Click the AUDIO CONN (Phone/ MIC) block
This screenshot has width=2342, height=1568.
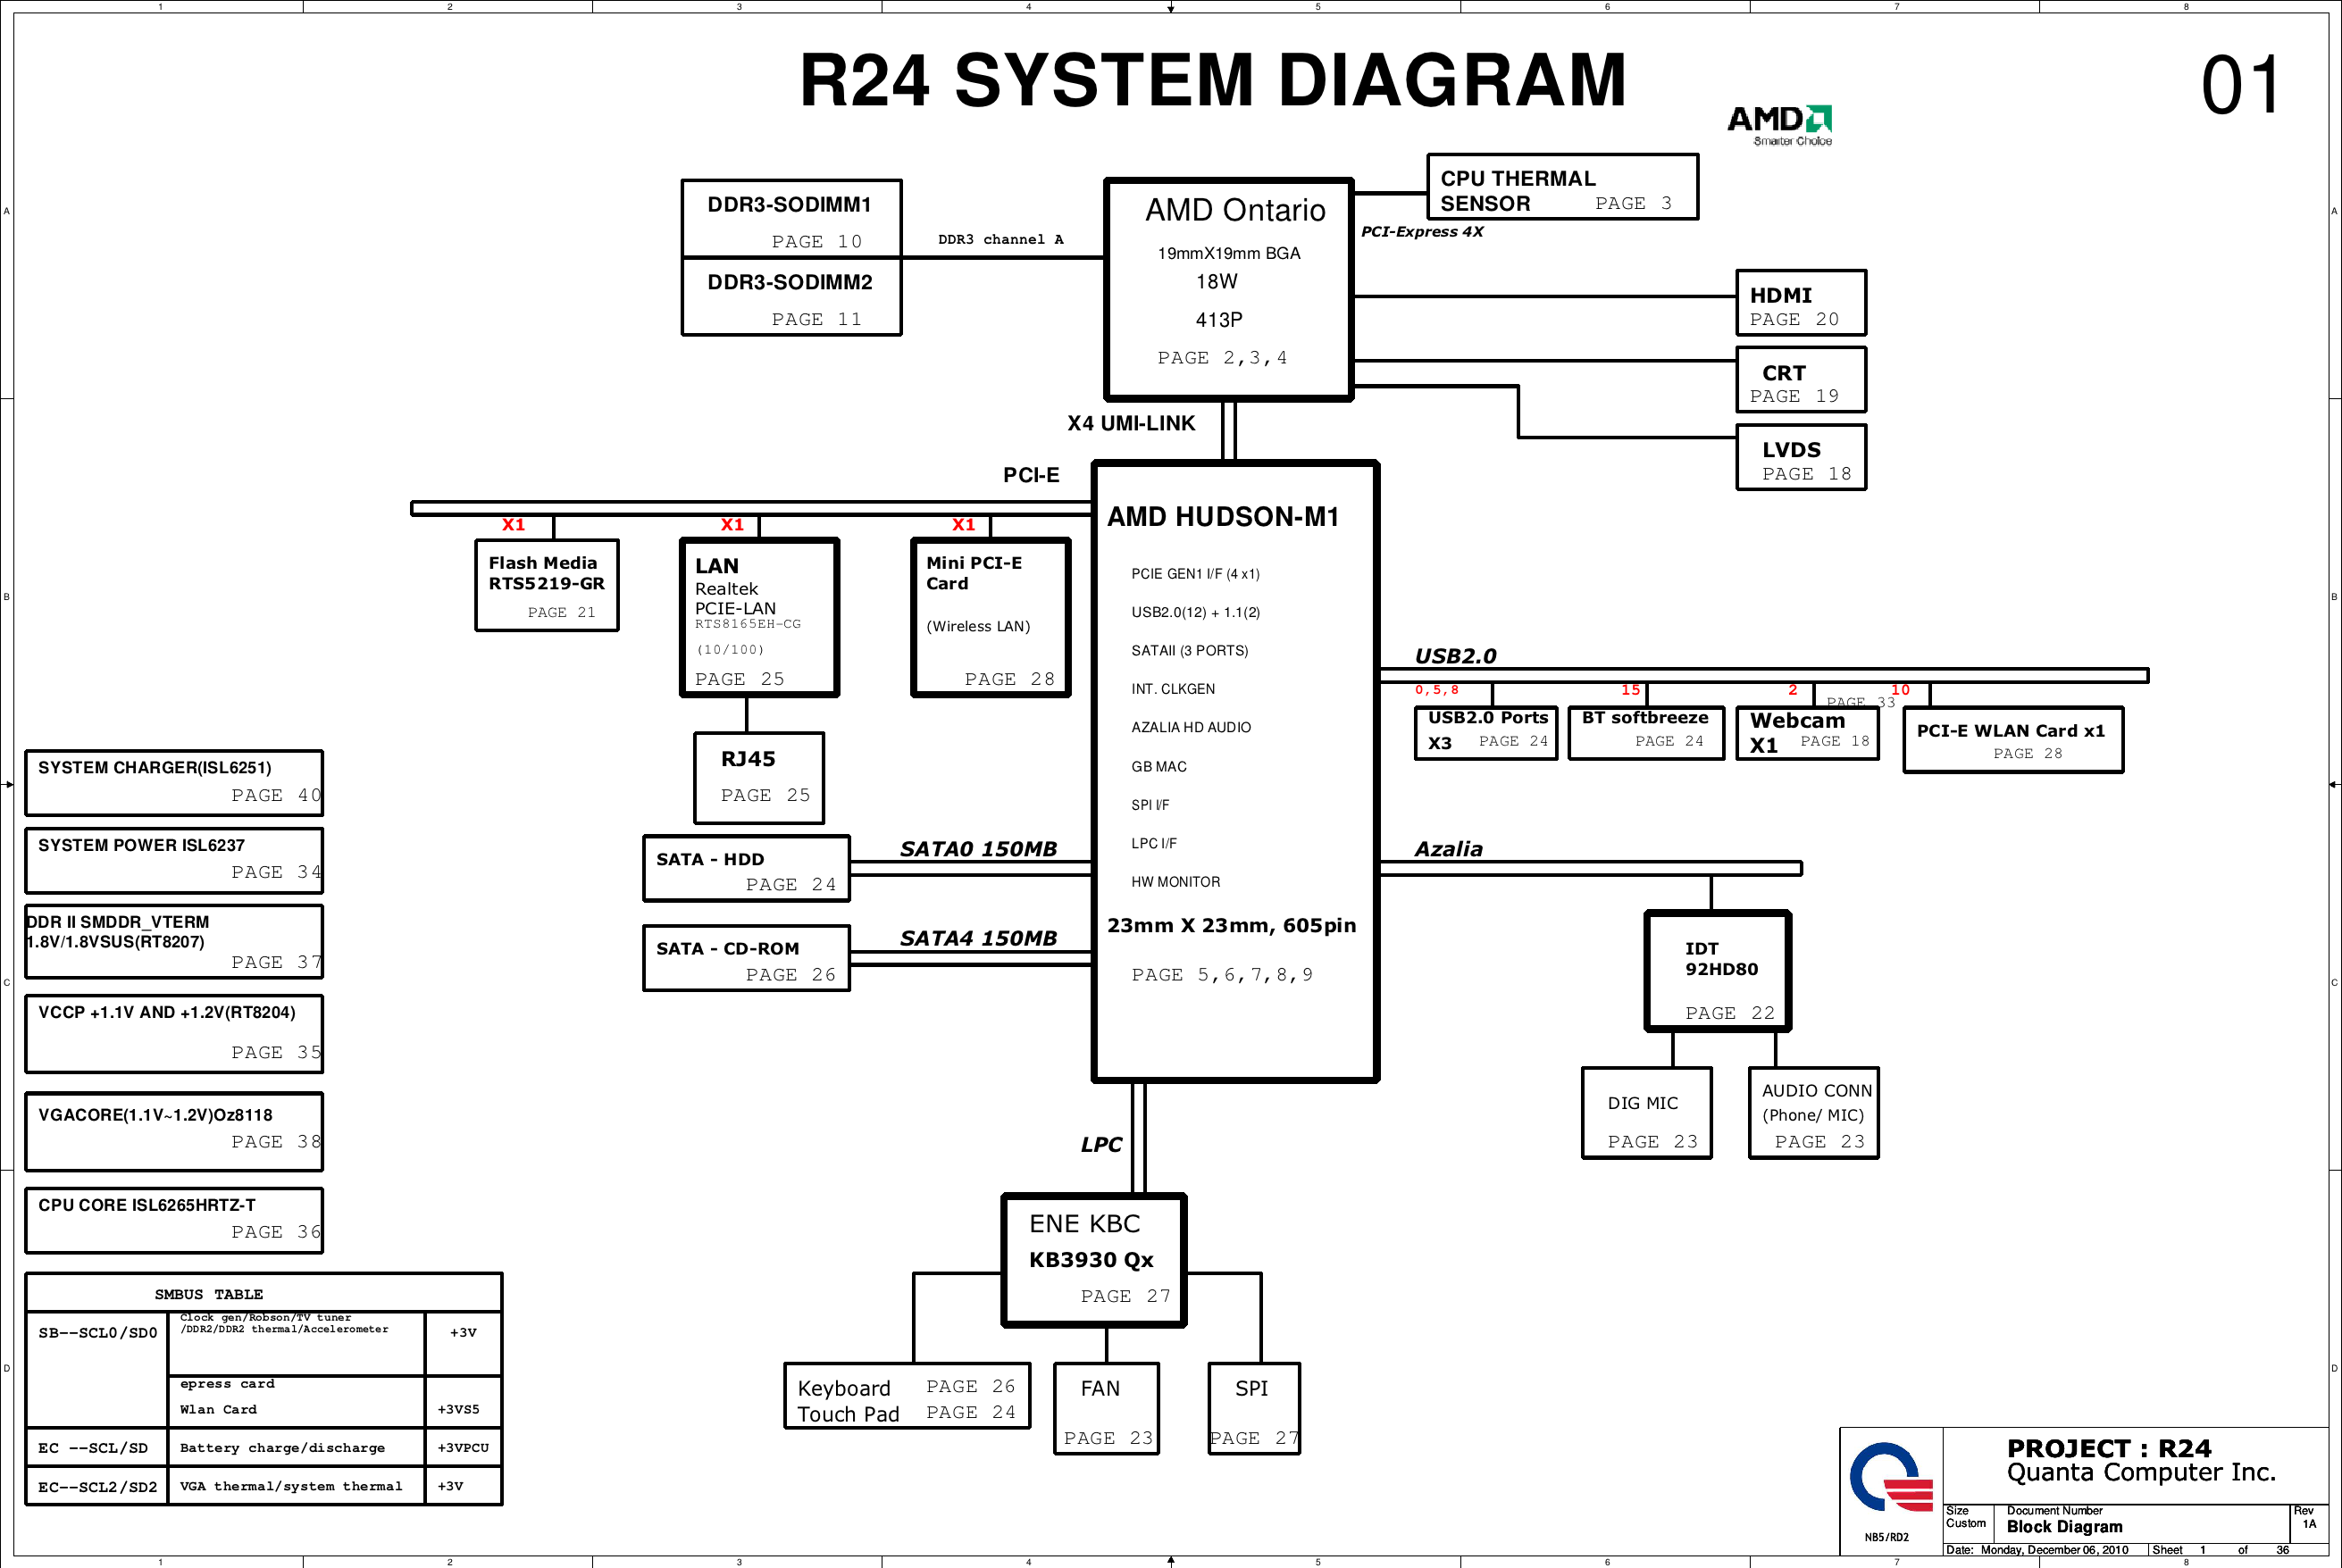tap(1814, 1113)
